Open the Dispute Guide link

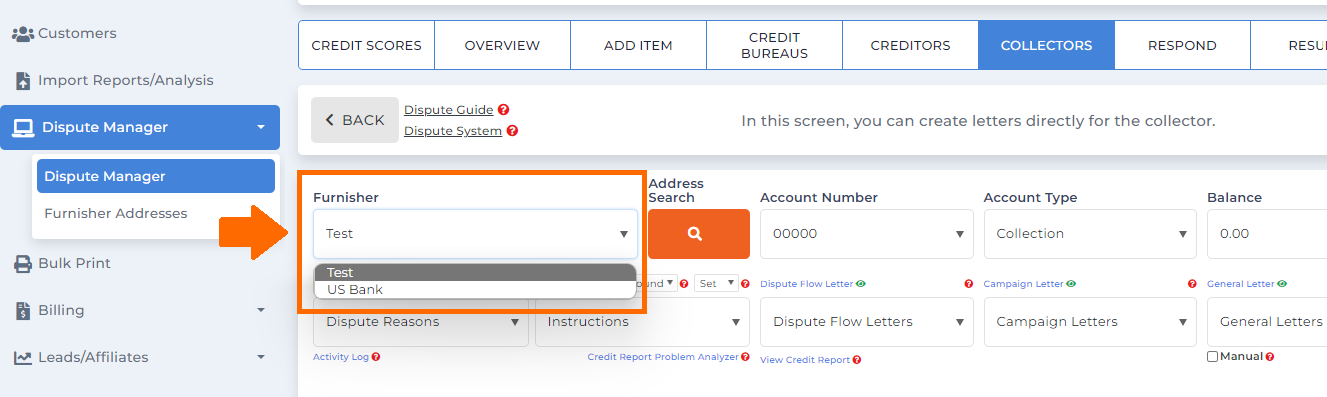point(449,110)
